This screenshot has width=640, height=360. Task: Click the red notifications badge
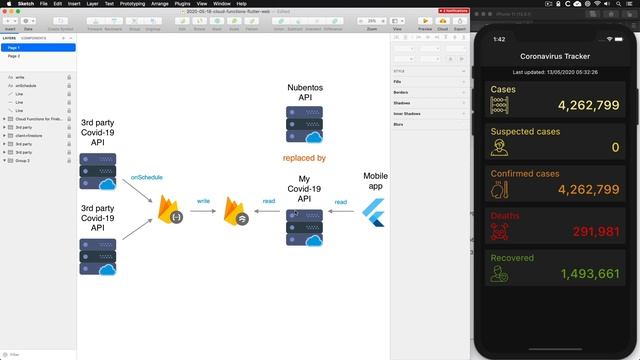click(x=453, y=11)
